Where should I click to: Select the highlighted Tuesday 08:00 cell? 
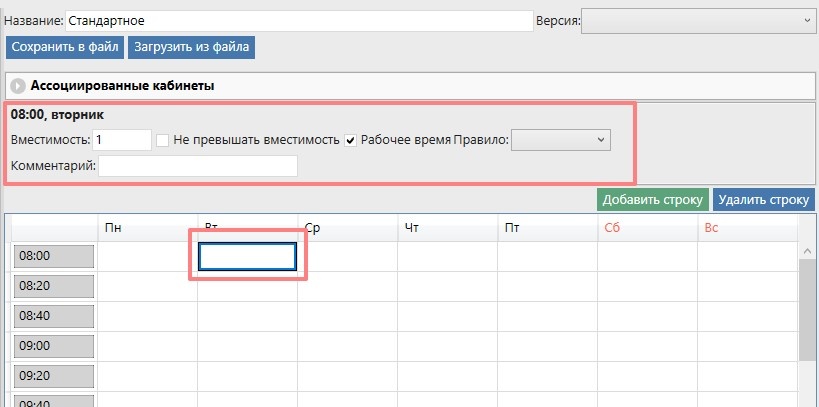tap(247, 257)
